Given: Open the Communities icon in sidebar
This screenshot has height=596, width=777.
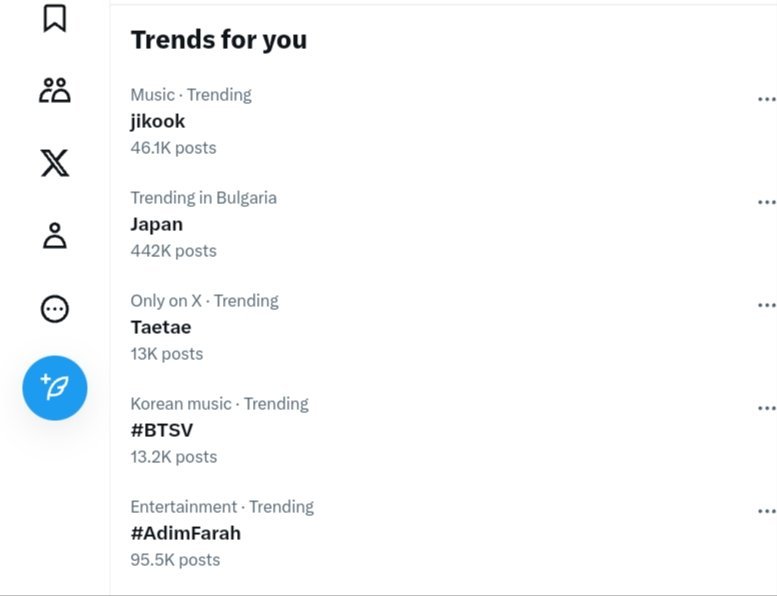Looking at the screenshot, I should [55, 90].
